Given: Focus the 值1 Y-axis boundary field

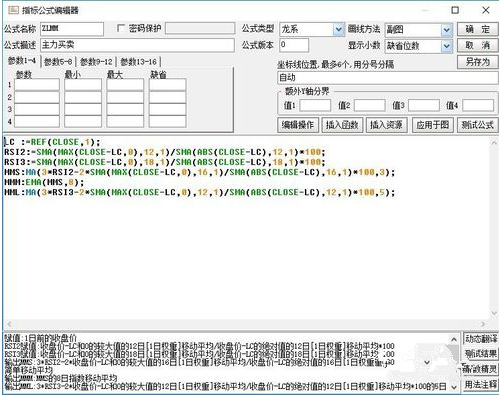Looking at the screenshot, I should [x=315, y=105].
